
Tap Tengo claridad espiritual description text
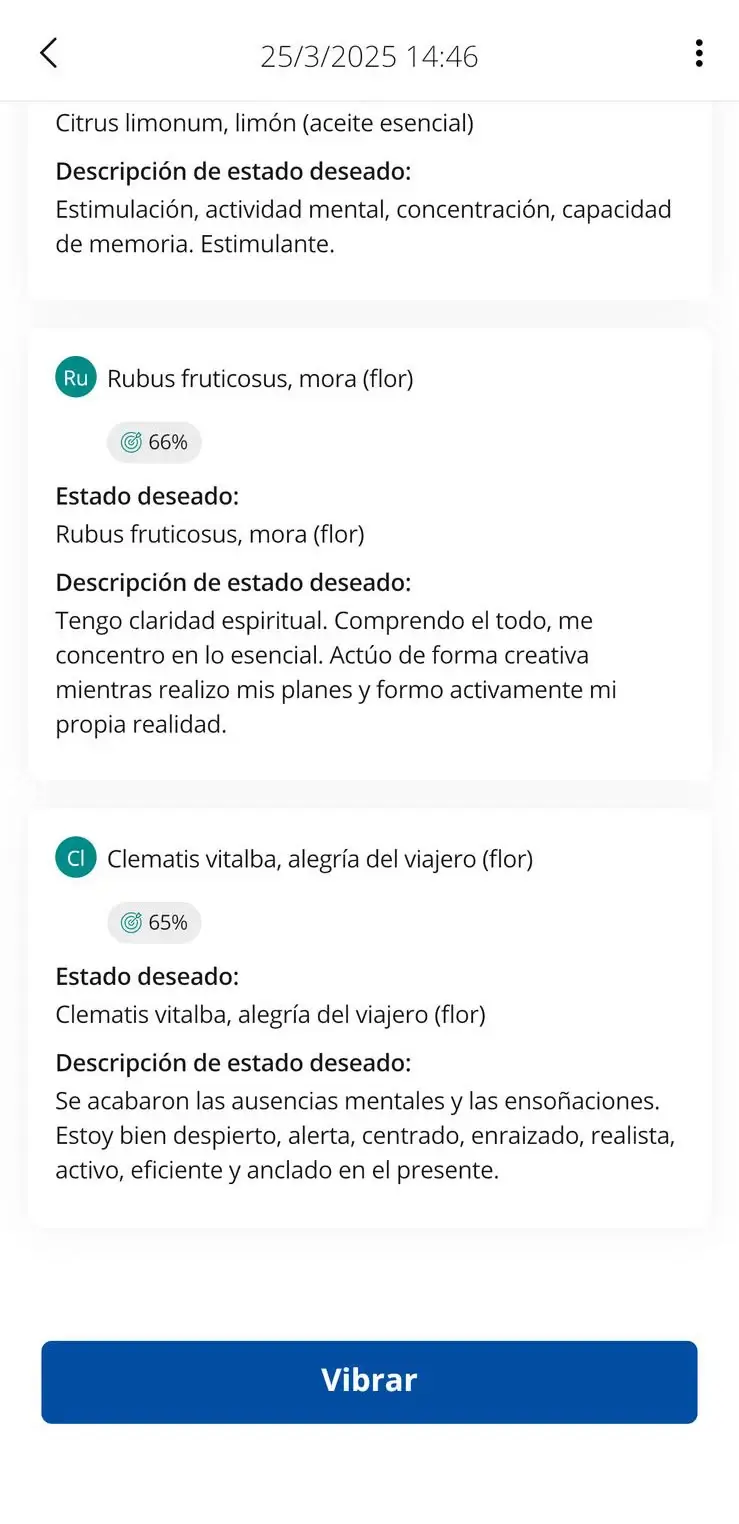tap(336, 672)
